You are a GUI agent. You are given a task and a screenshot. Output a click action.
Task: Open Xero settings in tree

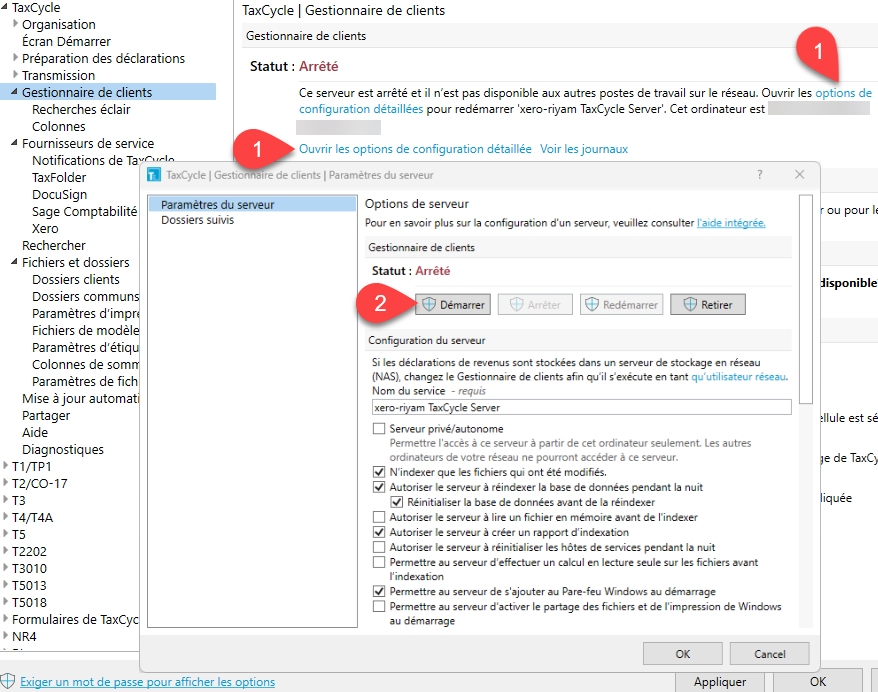pyautogui.click(x=45, y=228)
